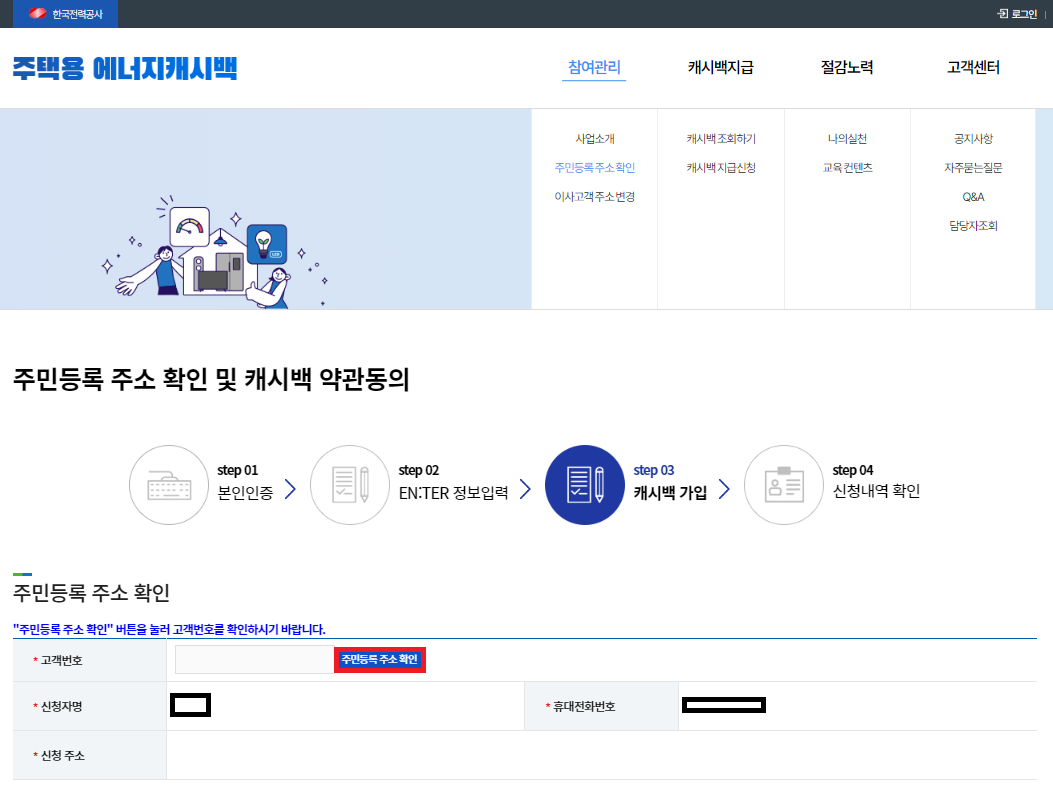The height and width of the screenshot is (793, 1053).
Task: Click the house energy illustration banner
Action: coord(215,252)
